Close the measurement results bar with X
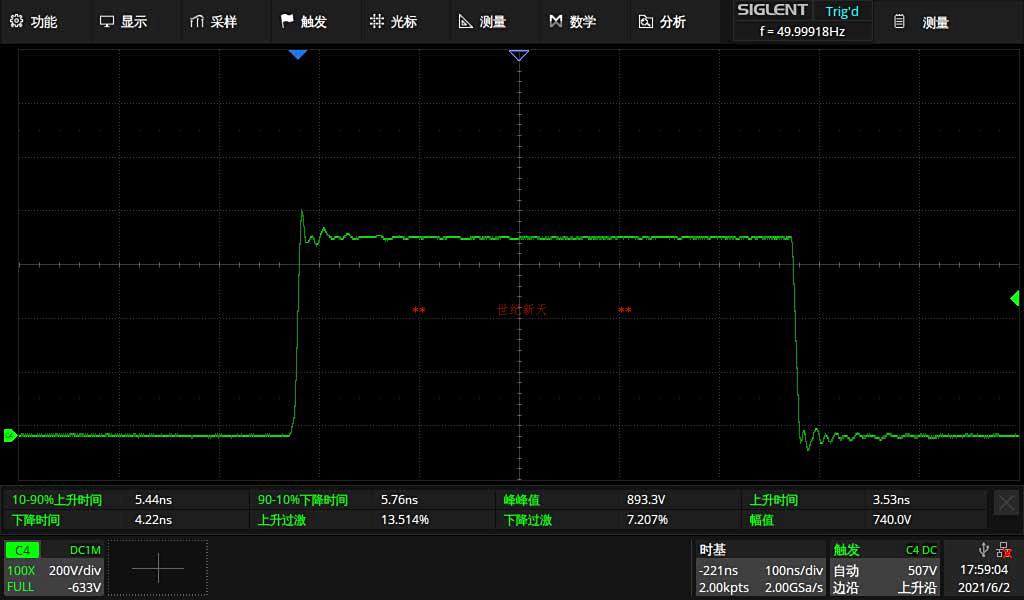 coord(1006,503)
